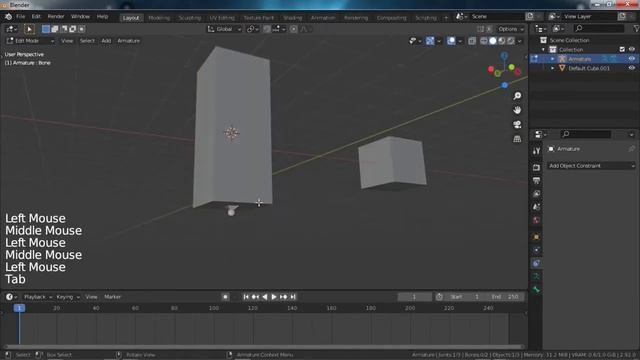Screen dimensions: 640x360
Task: Switch orthographic/perspective via grid icon
Action: (x=517, y=139)
